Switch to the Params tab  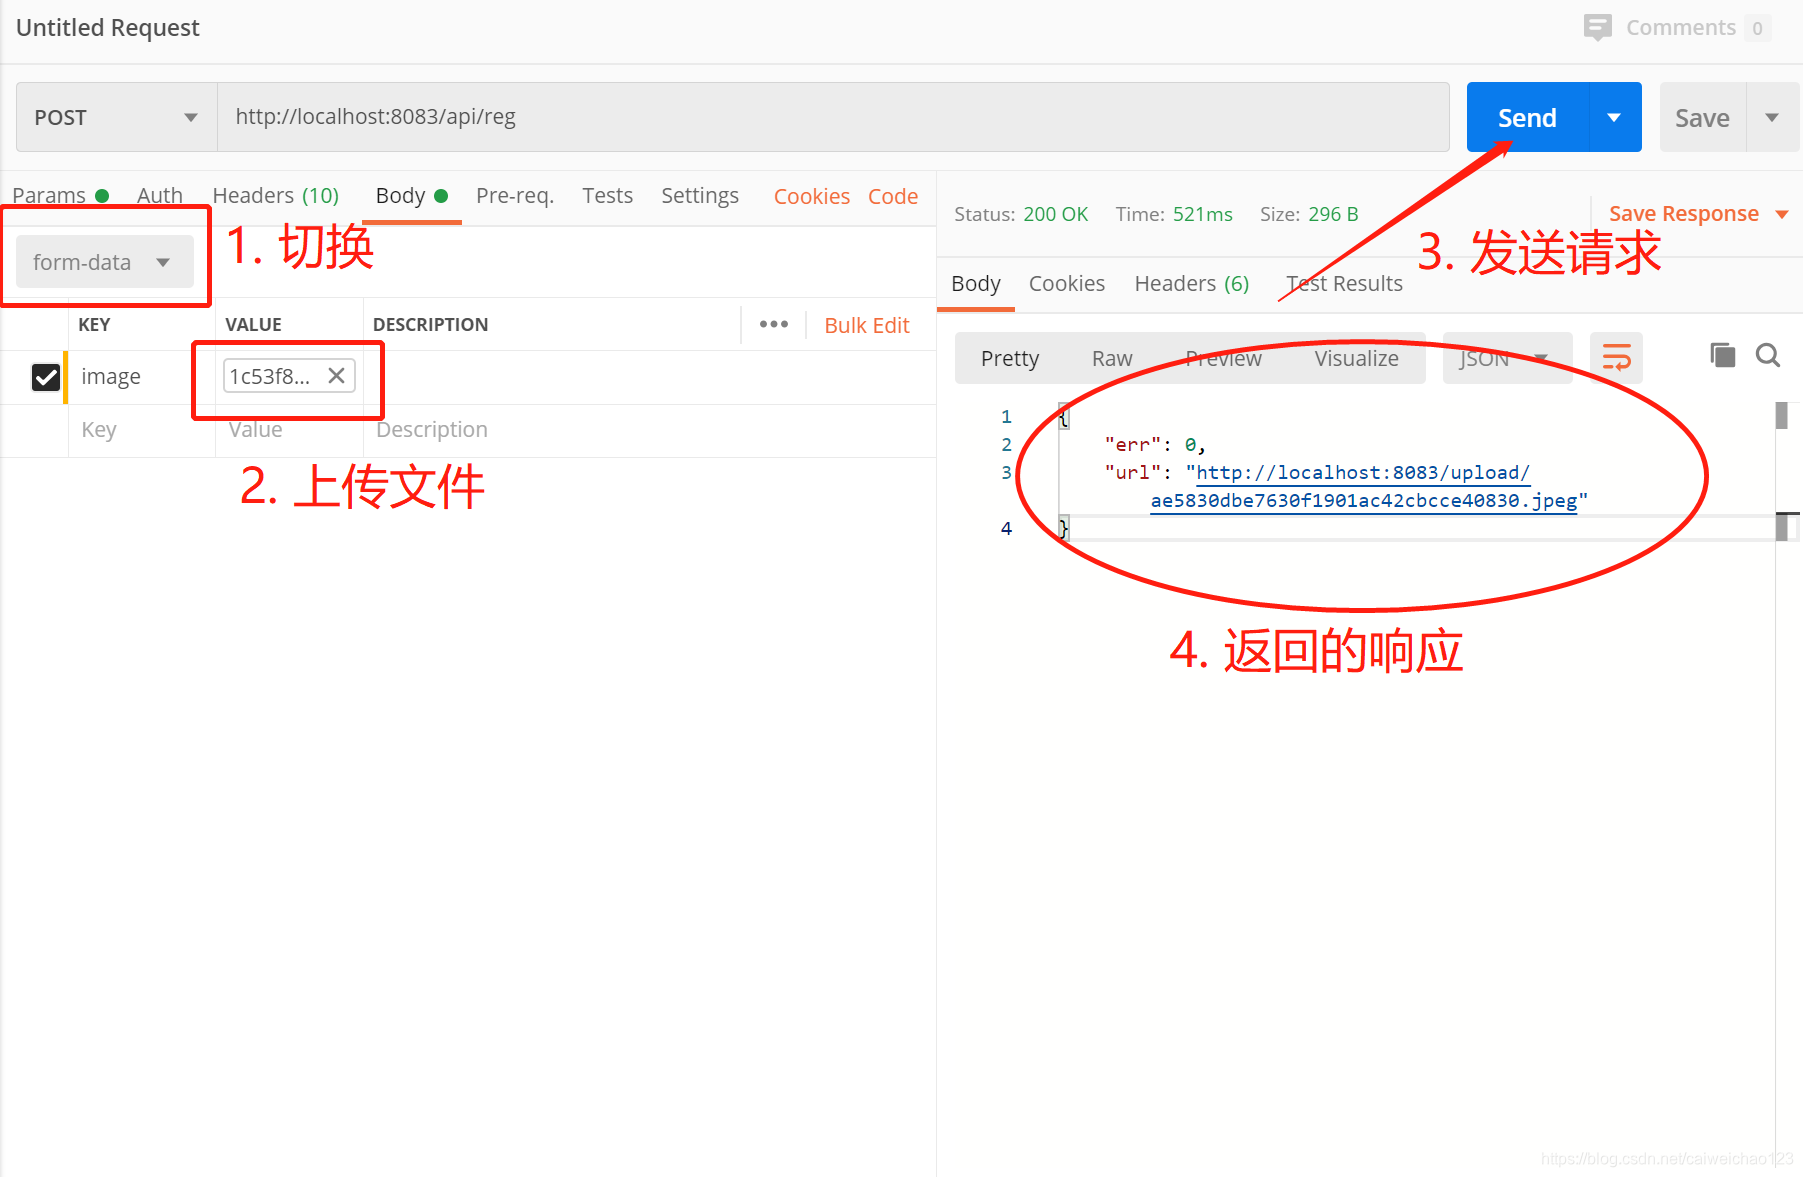click(x=60, y=196)
